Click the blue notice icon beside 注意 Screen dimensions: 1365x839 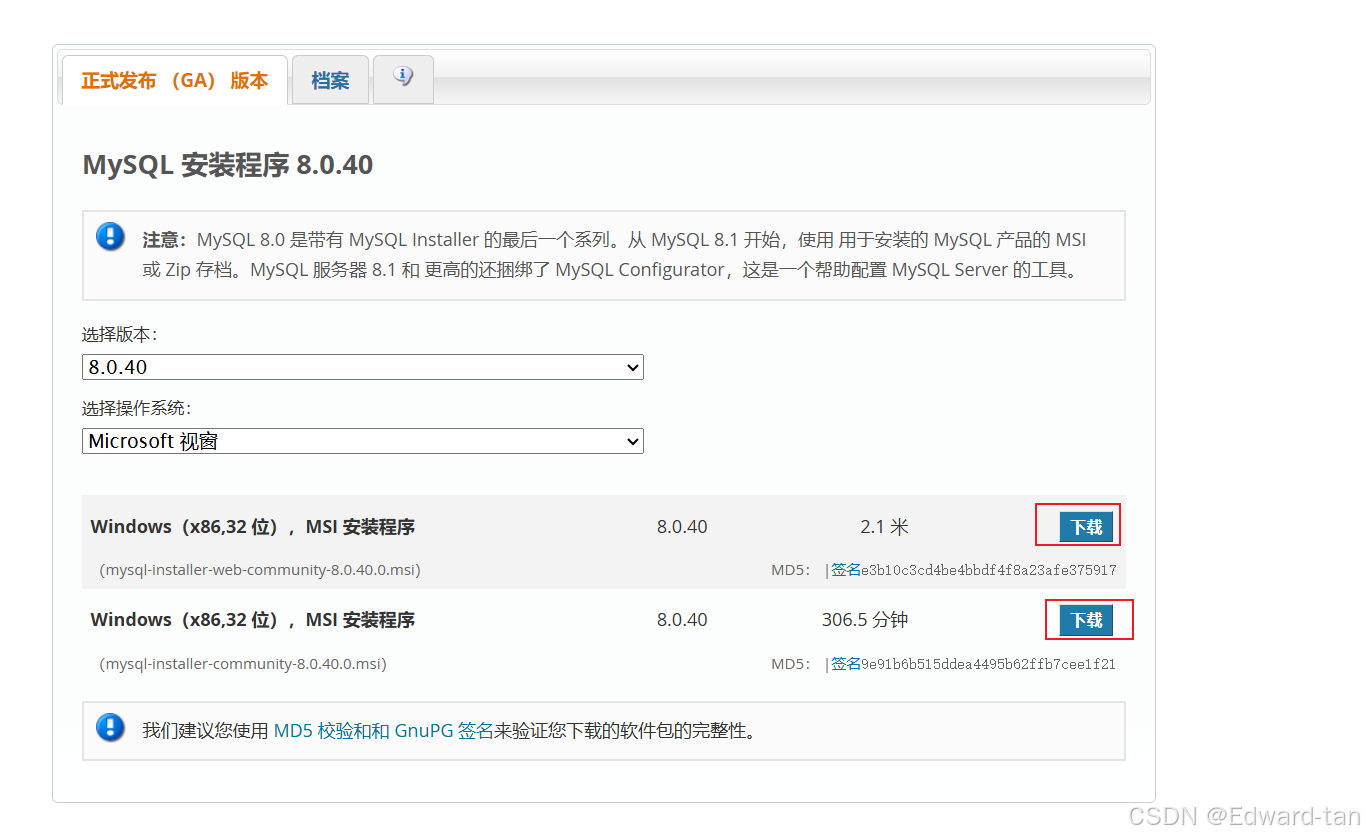[x=110, y=237]
